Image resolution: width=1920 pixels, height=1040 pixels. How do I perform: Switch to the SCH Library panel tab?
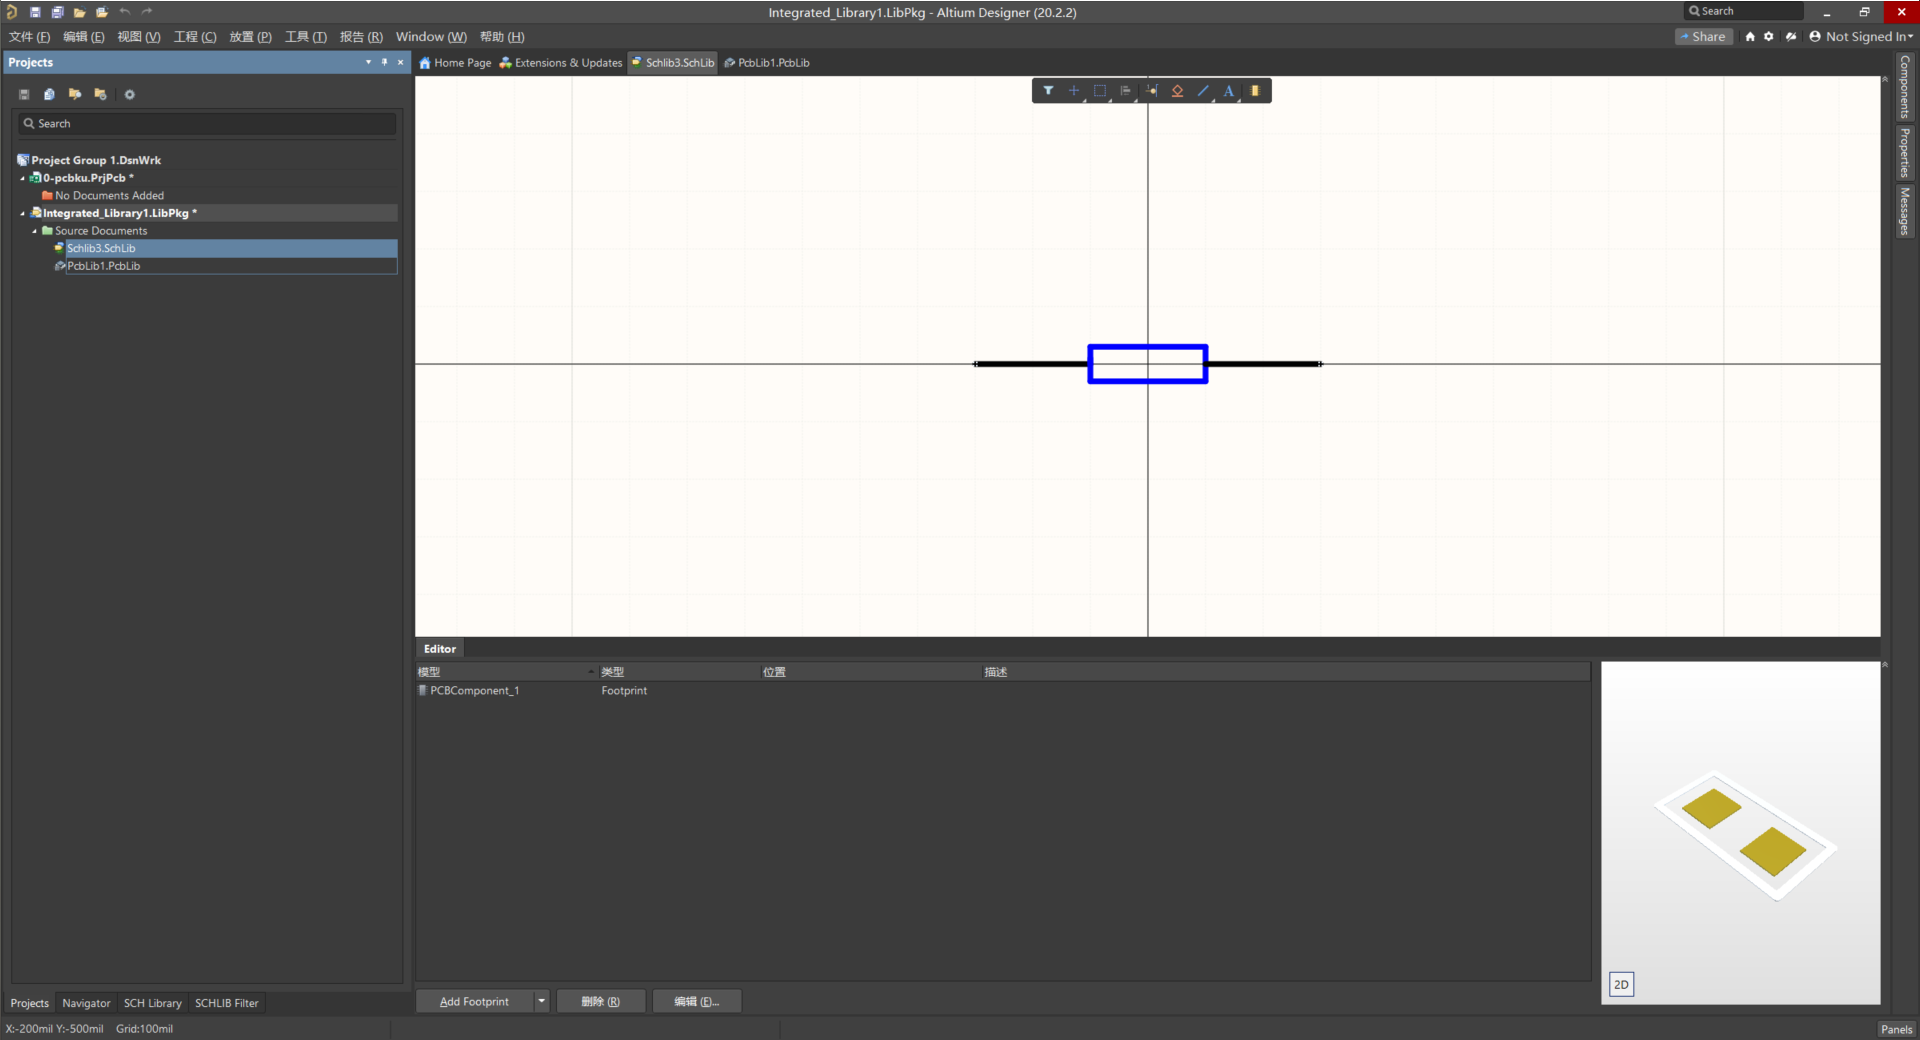(152, 1003)
